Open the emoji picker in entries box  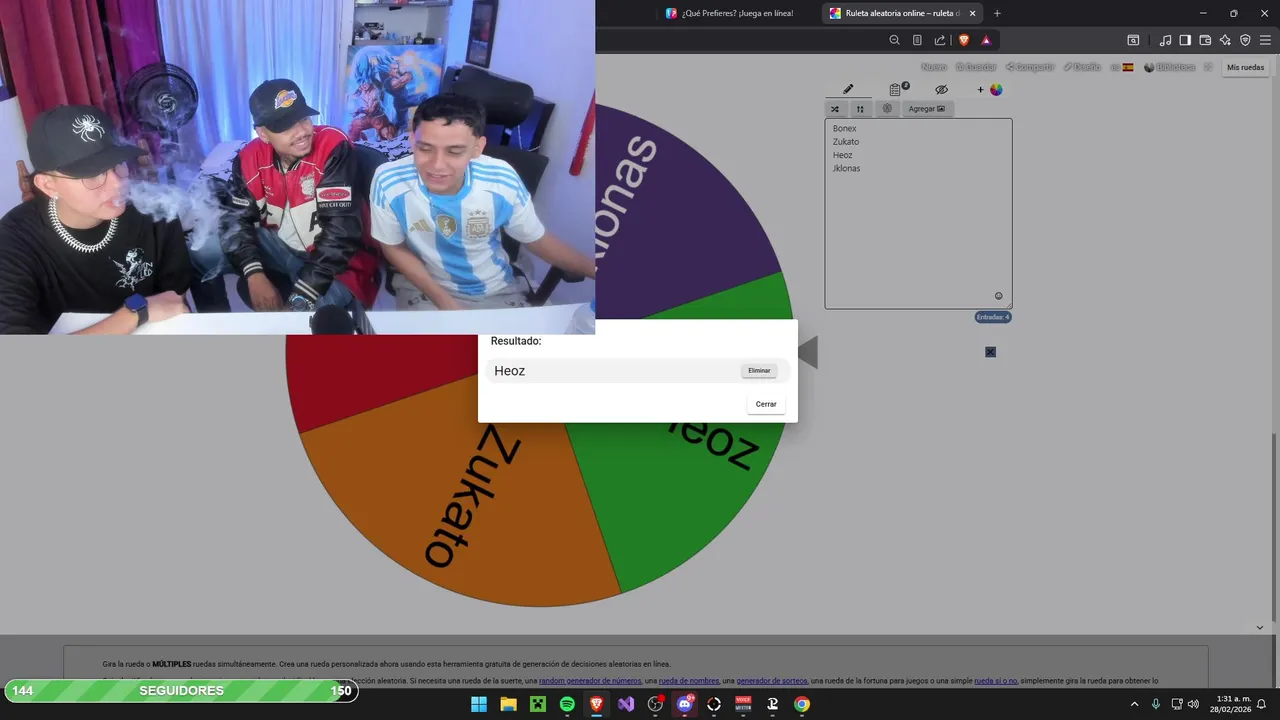click(998, 296)
